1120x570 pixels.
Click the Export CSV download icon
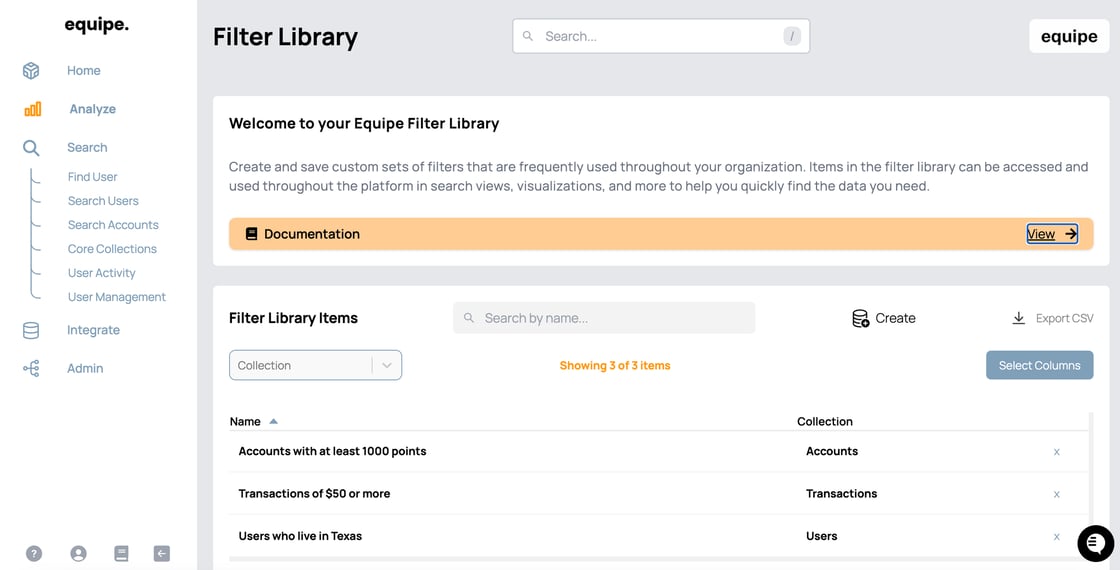click(1019, 318)
